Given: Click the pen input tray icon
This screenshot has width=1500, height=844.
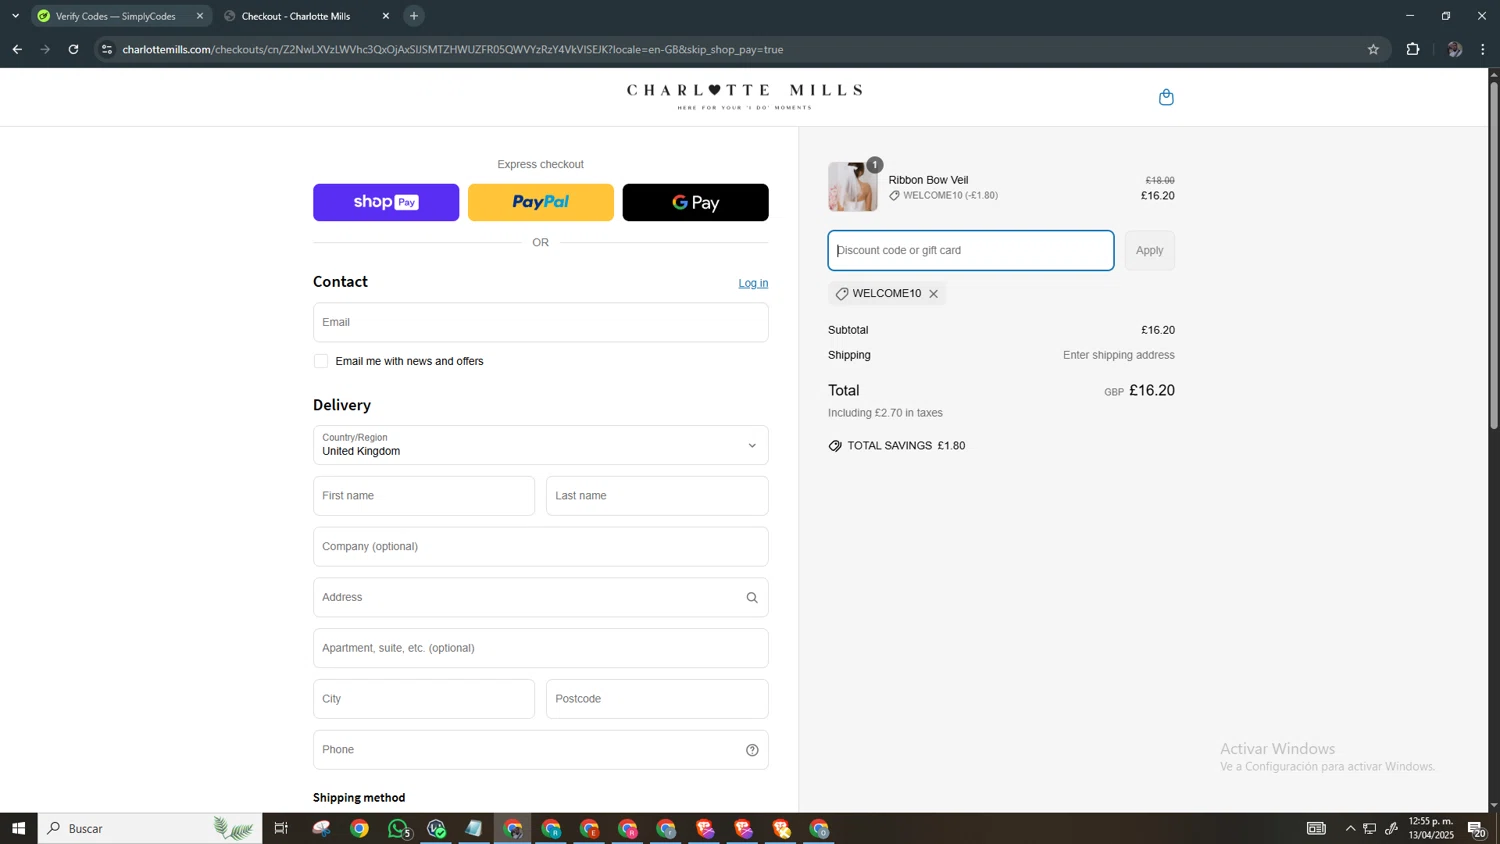Looking at the screenshot, I should (x=1391, y=828).
